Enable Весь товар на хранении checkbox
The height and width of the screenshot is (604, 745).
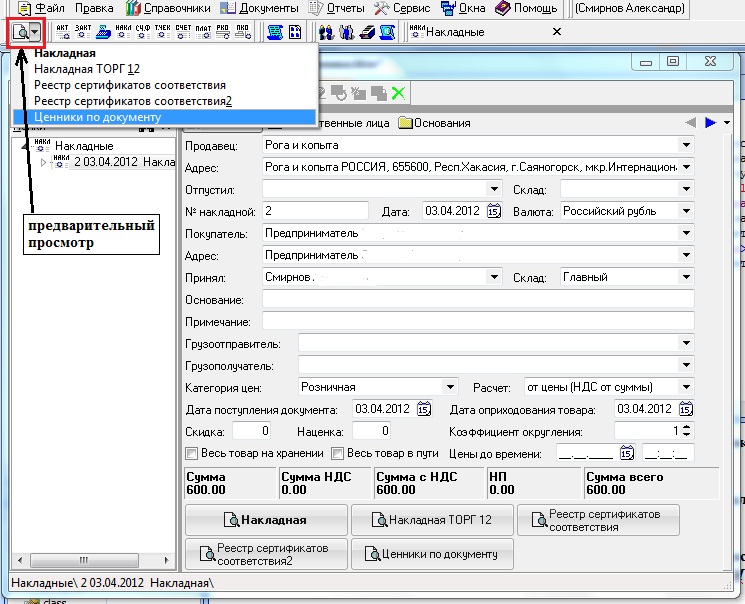pos(191,453)
